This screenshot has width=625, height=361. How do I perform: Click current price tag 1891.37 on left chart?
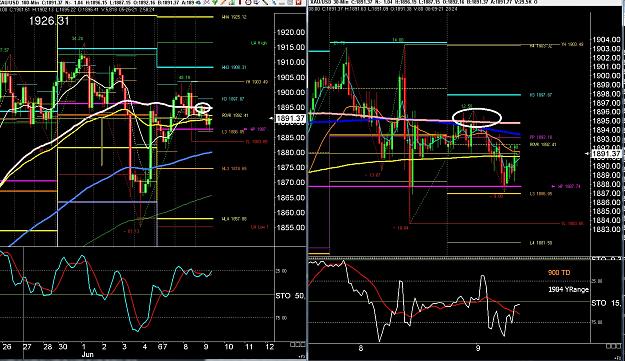[x=290, y=118]
